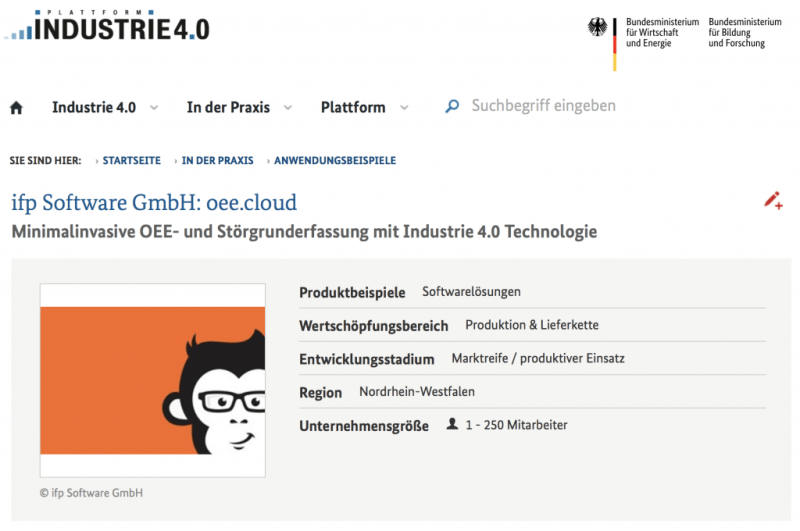Select the Marktreife / produktiver Einsatz text

tap(538, 358)
